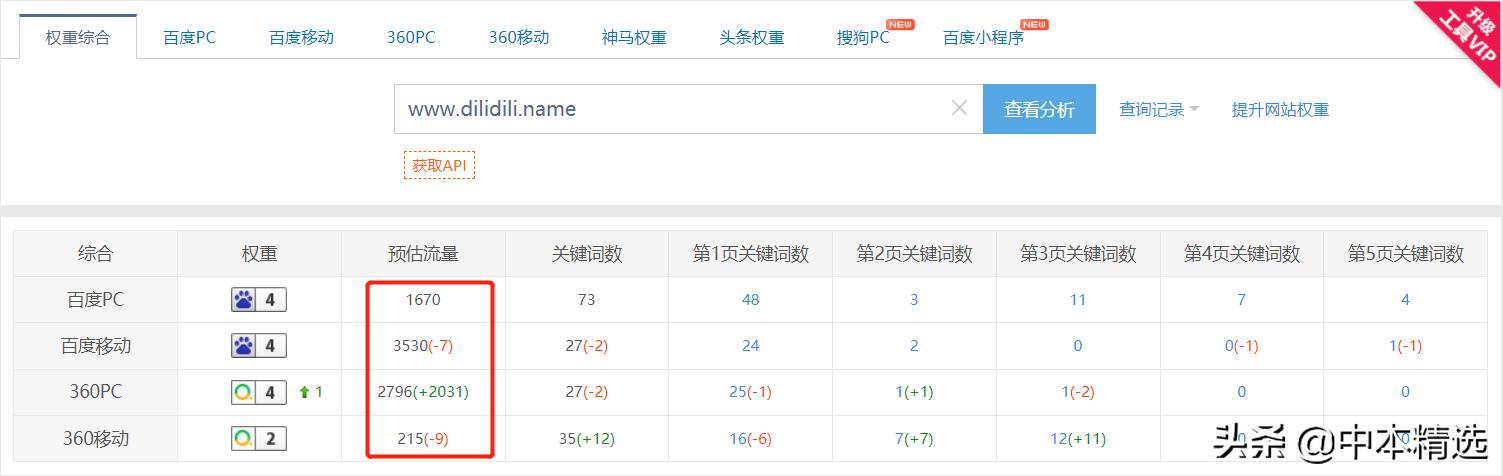Open the 360PC weight badge

click(259, 392)
